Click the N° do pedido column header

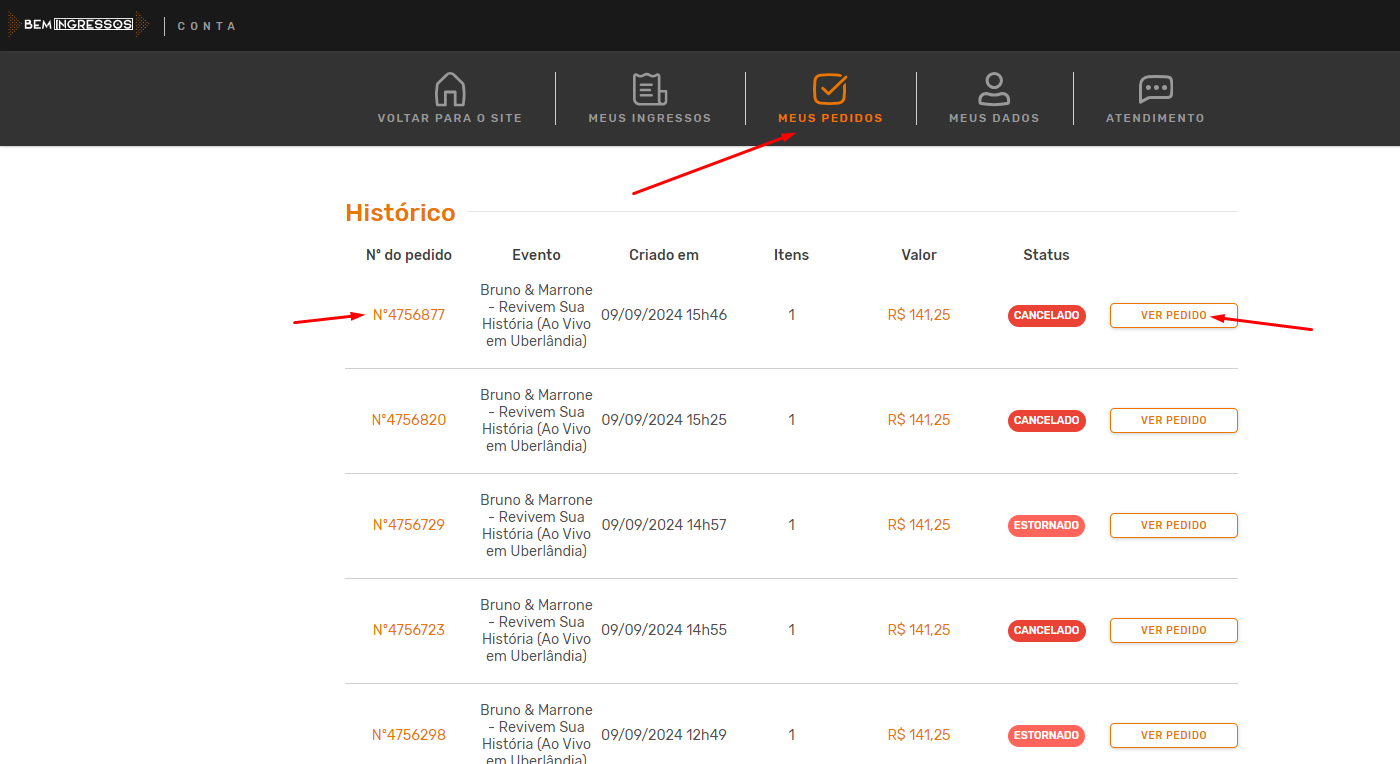[x=409, y=255]
